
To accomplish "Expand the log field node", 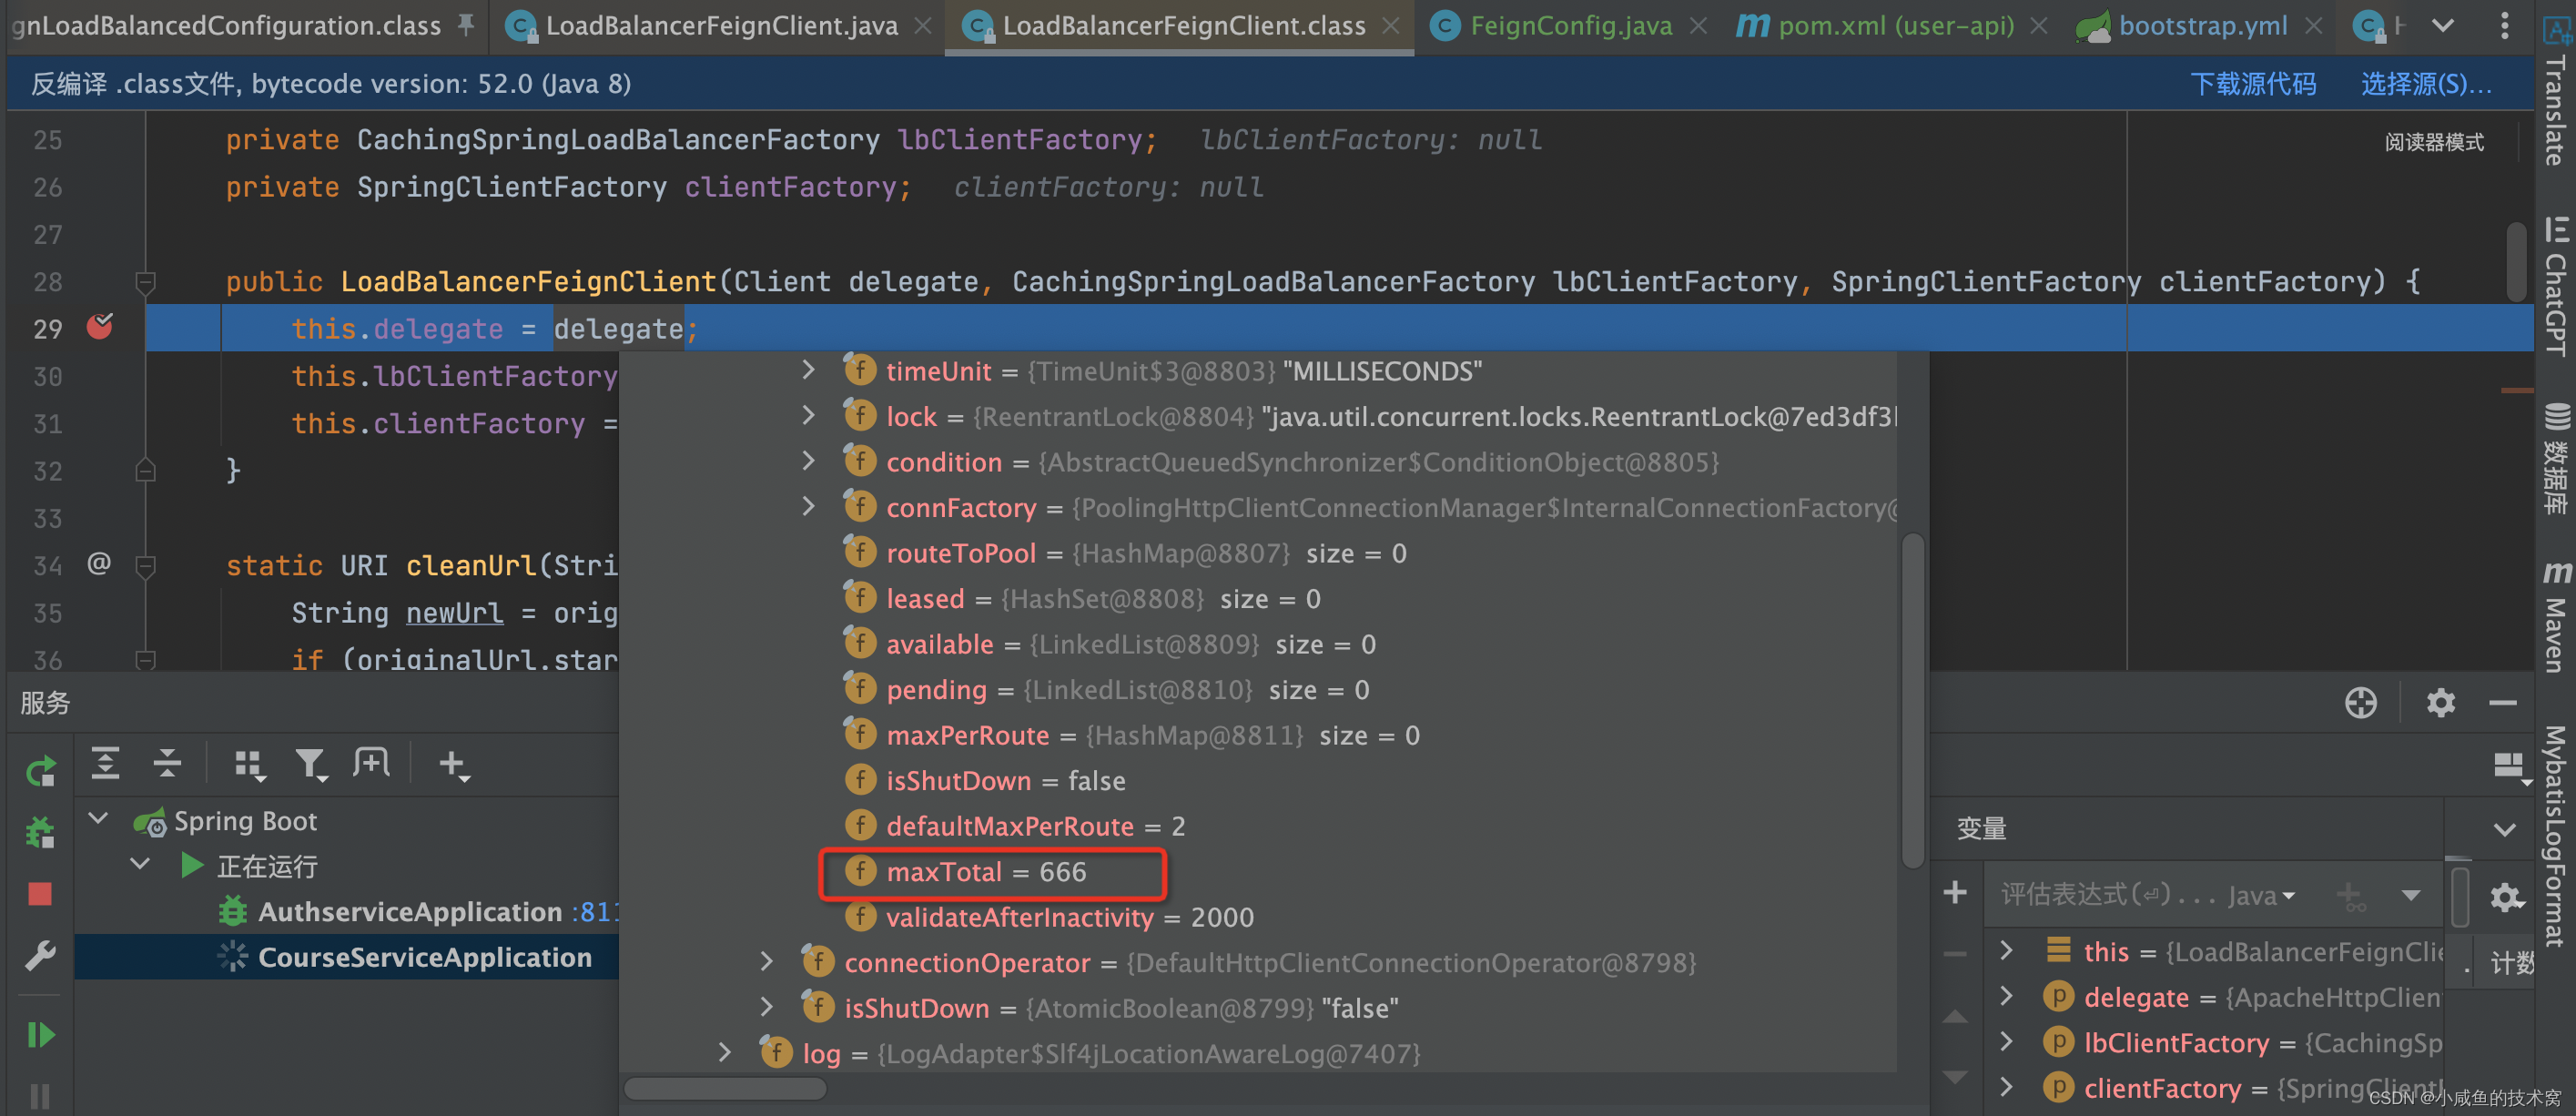I will tap(724, 1053).
